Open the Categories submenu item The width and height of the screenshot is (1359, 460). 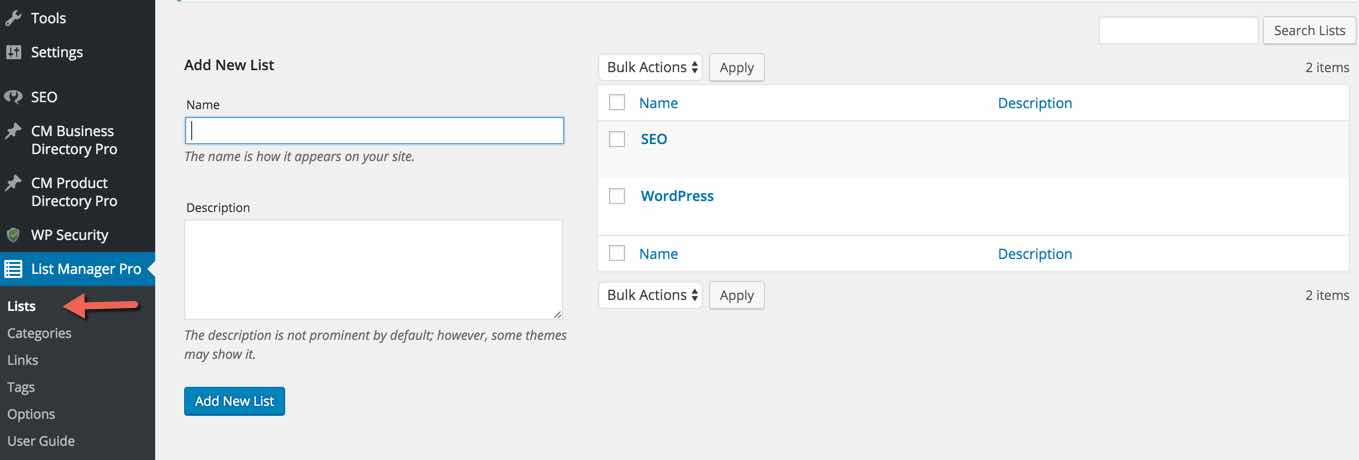pyautogui.click(x=39, y=333)
